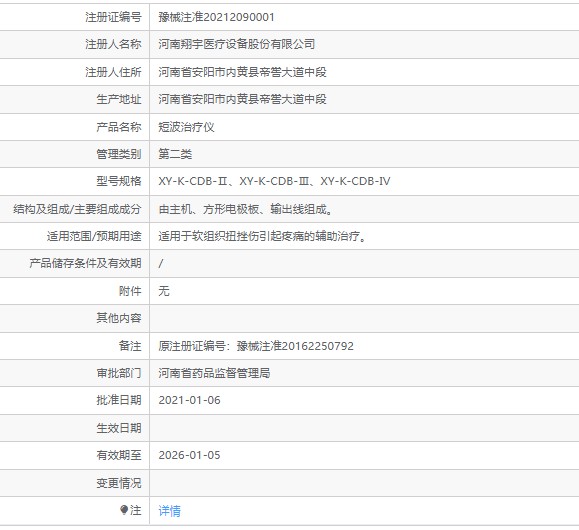Click the original registration number 豫械注准20162250792
Image resolution: width=579 pixels, height=530 pixels.
[x=295, y=346]
